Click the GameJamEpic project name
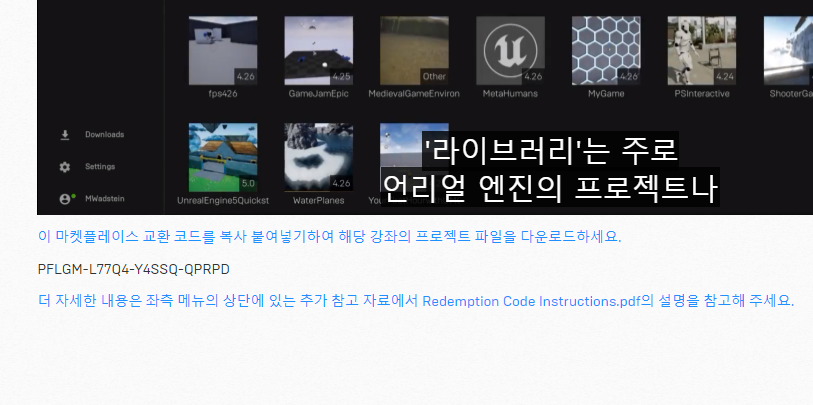This screenshot has height=405, width=813. click(318, 94)
